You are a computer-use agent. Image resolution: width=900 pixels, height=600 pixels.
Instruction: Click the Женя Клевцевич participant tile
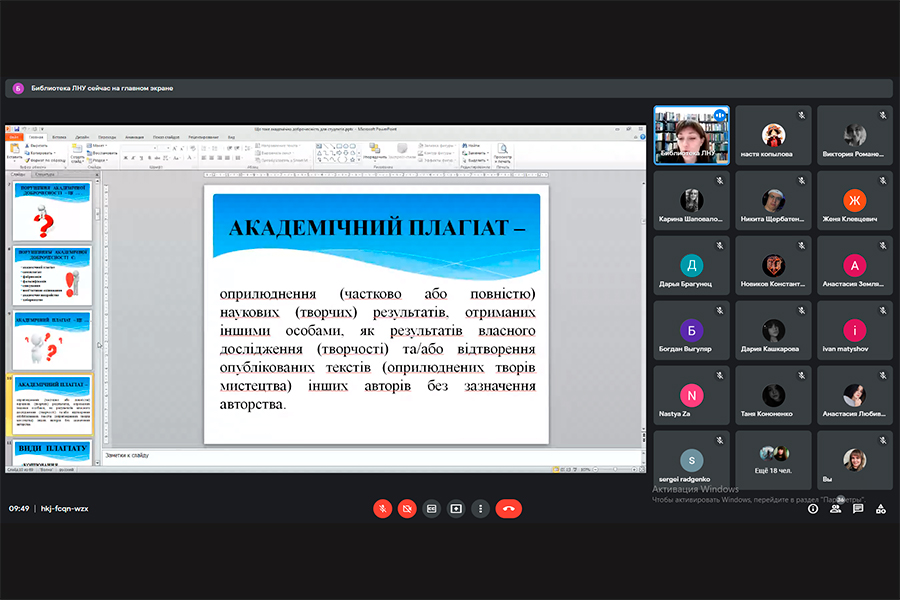[854, 200]
